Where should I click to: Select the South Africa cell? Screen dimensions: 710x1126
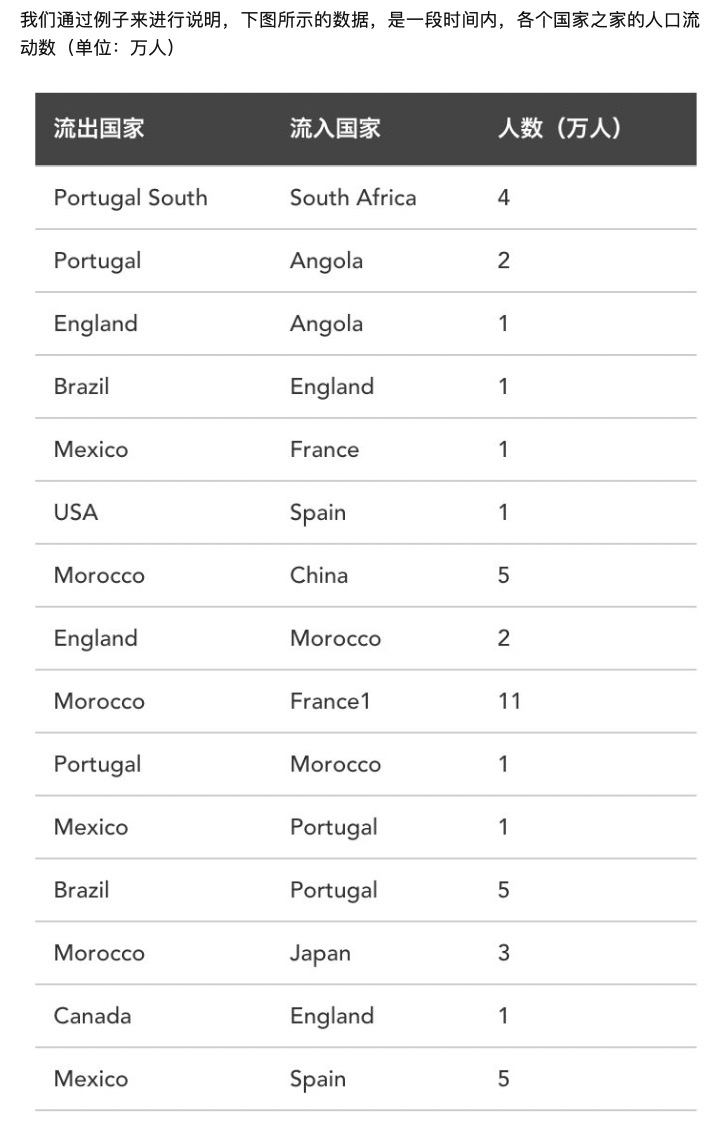pyautogui.click(x=353, y=198)
